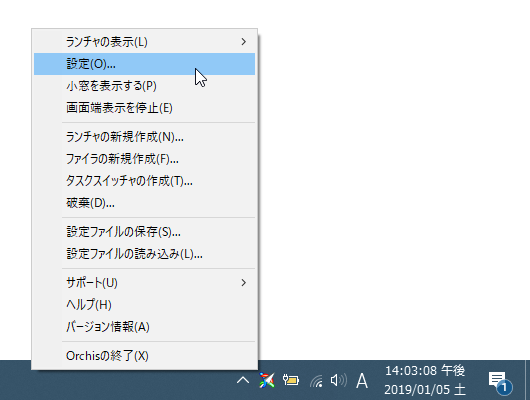Open the サポート(U) submenu
The height and width of the screenshot is (400, 530).
(144, 283)
